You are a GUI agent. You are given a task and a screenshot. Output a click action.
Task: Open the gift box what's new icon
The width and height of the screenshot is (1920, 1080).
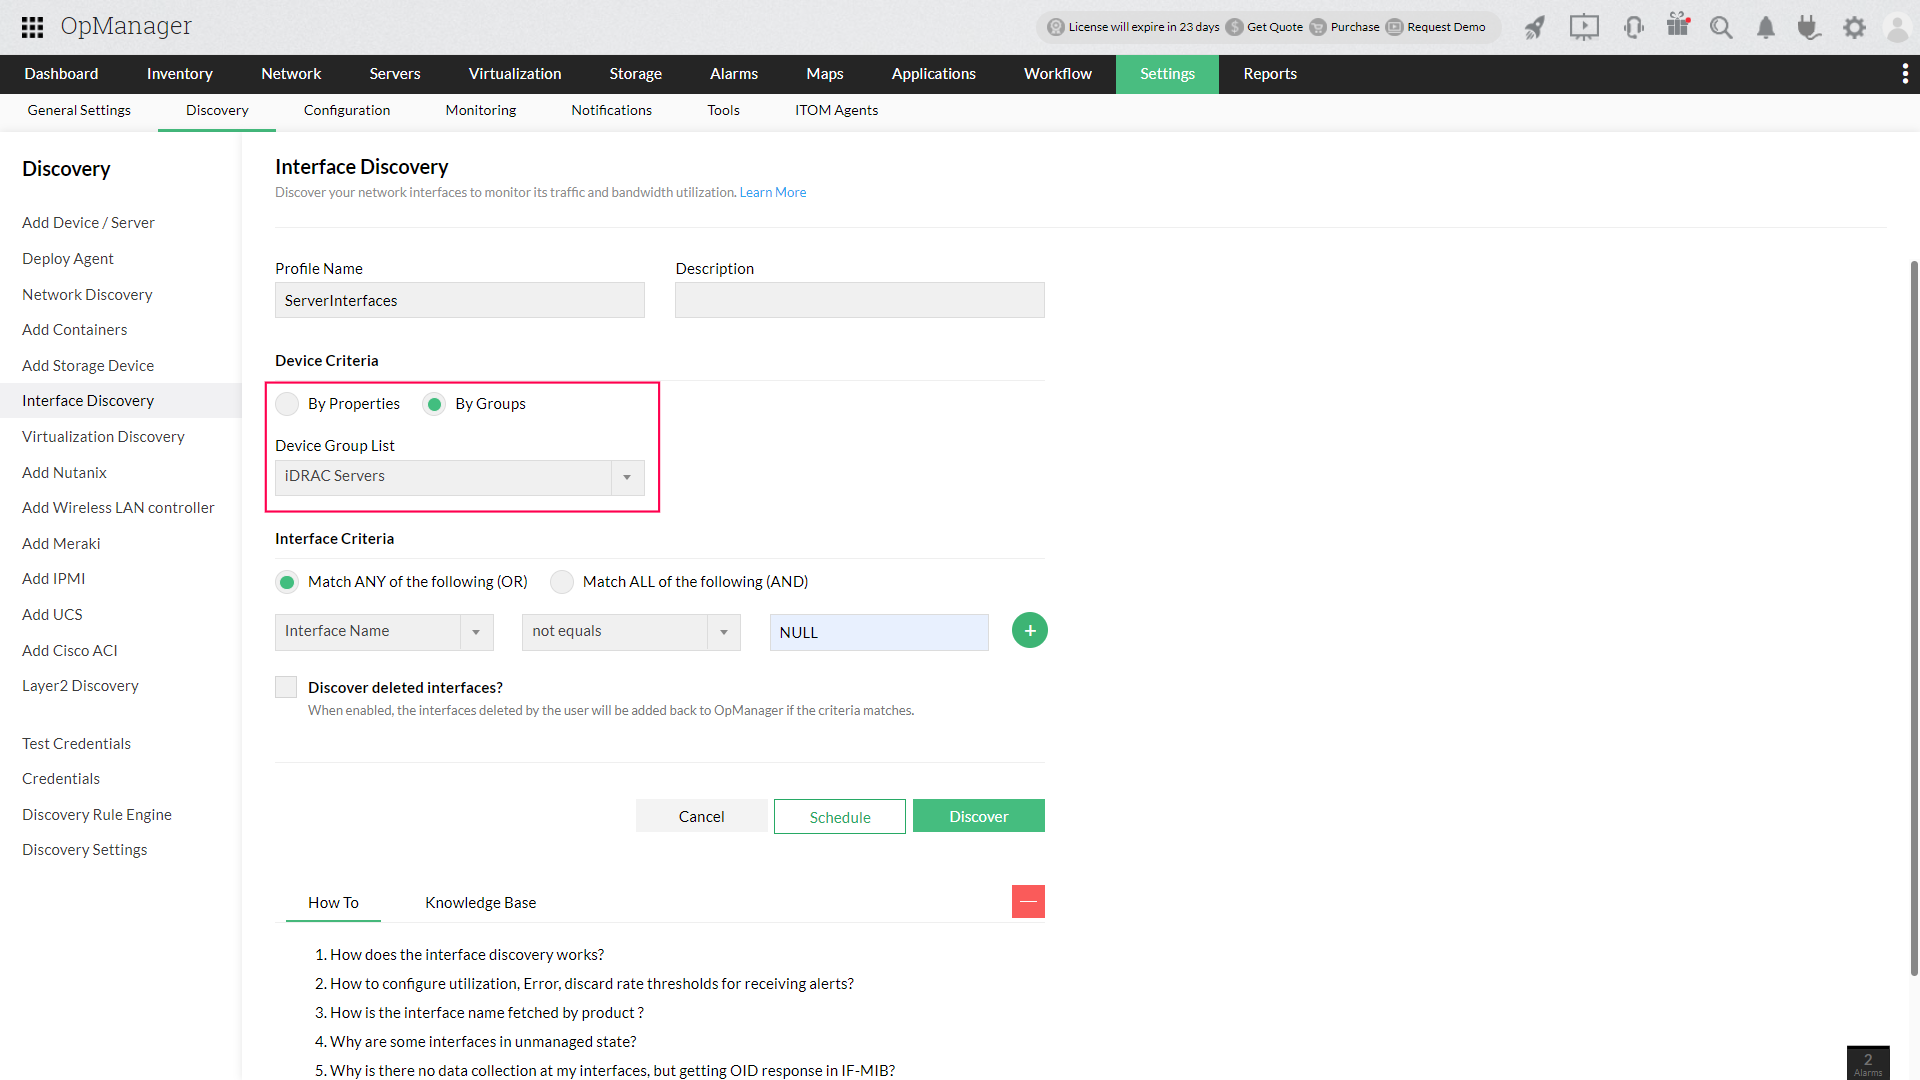tap(1678, 25)
